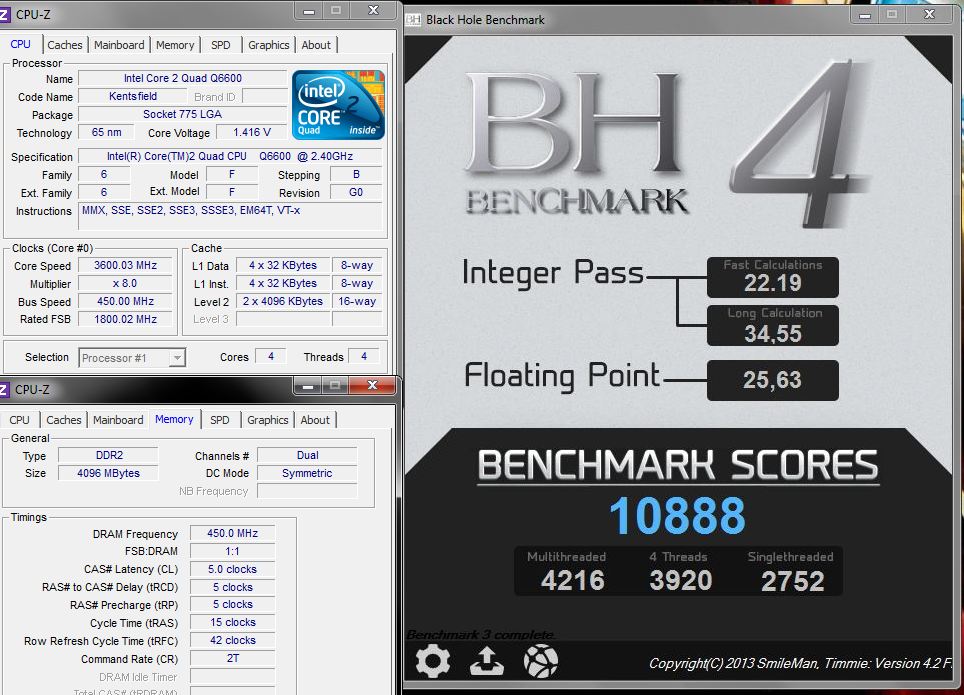
Task: Click the Technology value 65 nm
Action: coord(106,132)
